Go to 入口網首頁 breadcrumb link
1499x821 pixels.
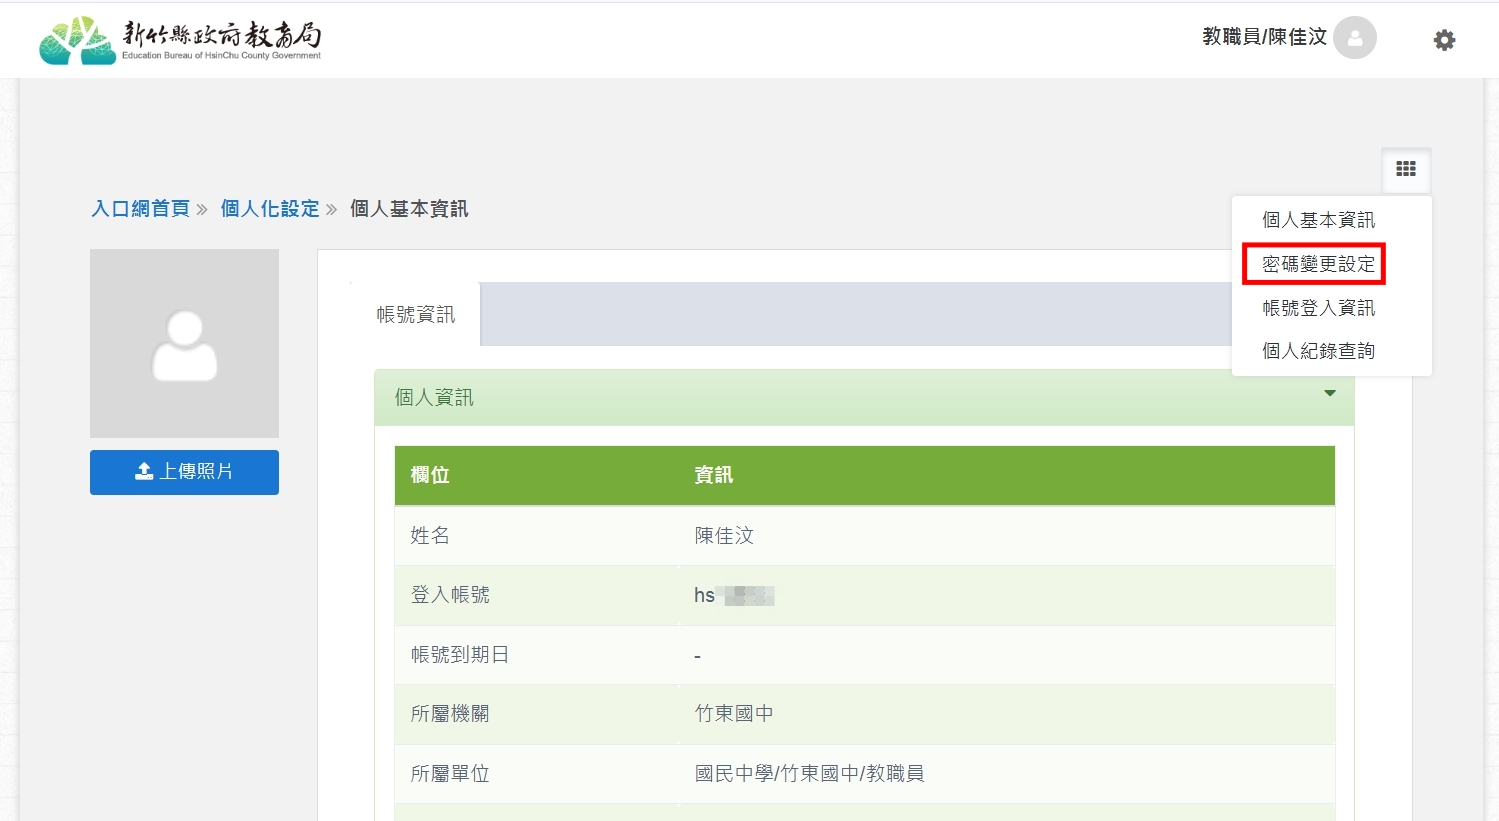140,209
